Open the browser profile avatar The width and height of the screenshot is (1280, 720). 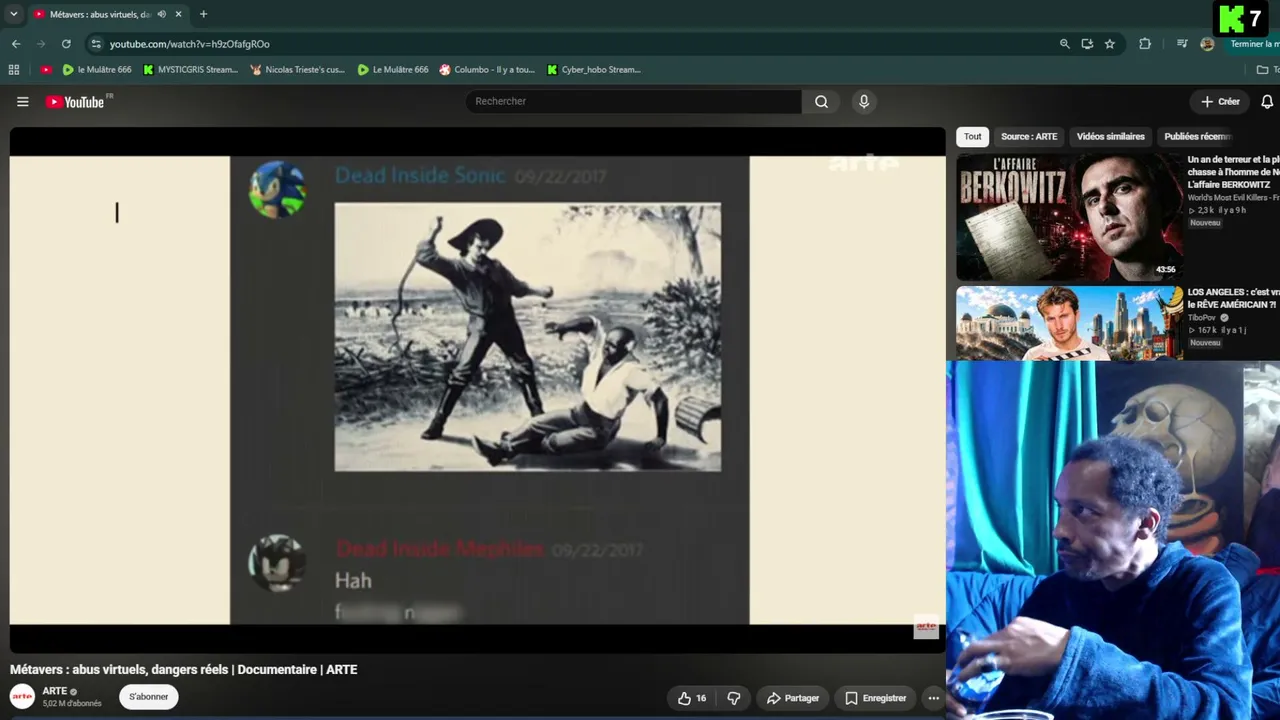click(1207, 44)
